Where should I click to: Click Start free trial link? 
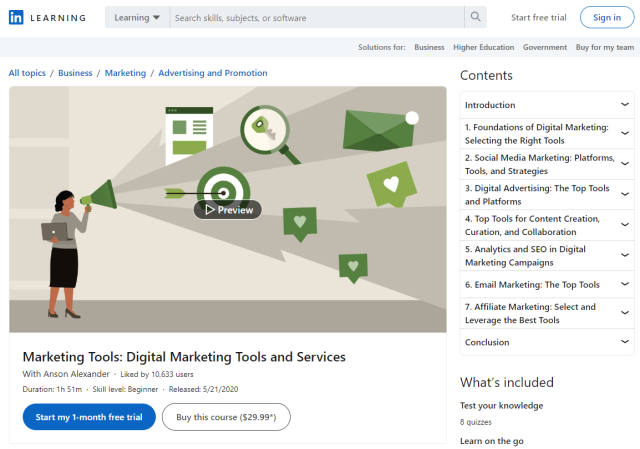point(539,18)
